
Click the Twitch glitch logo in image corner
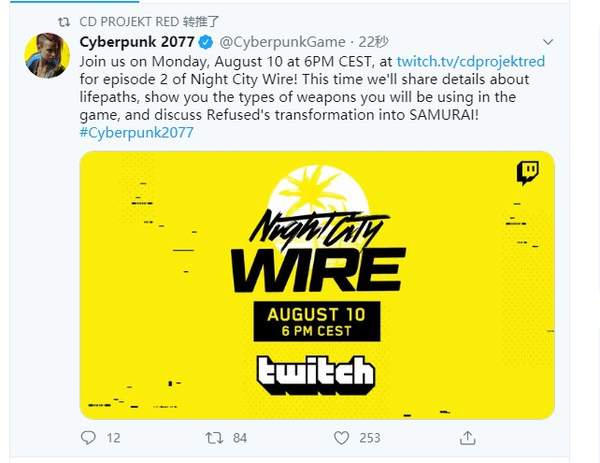[528, 173]
